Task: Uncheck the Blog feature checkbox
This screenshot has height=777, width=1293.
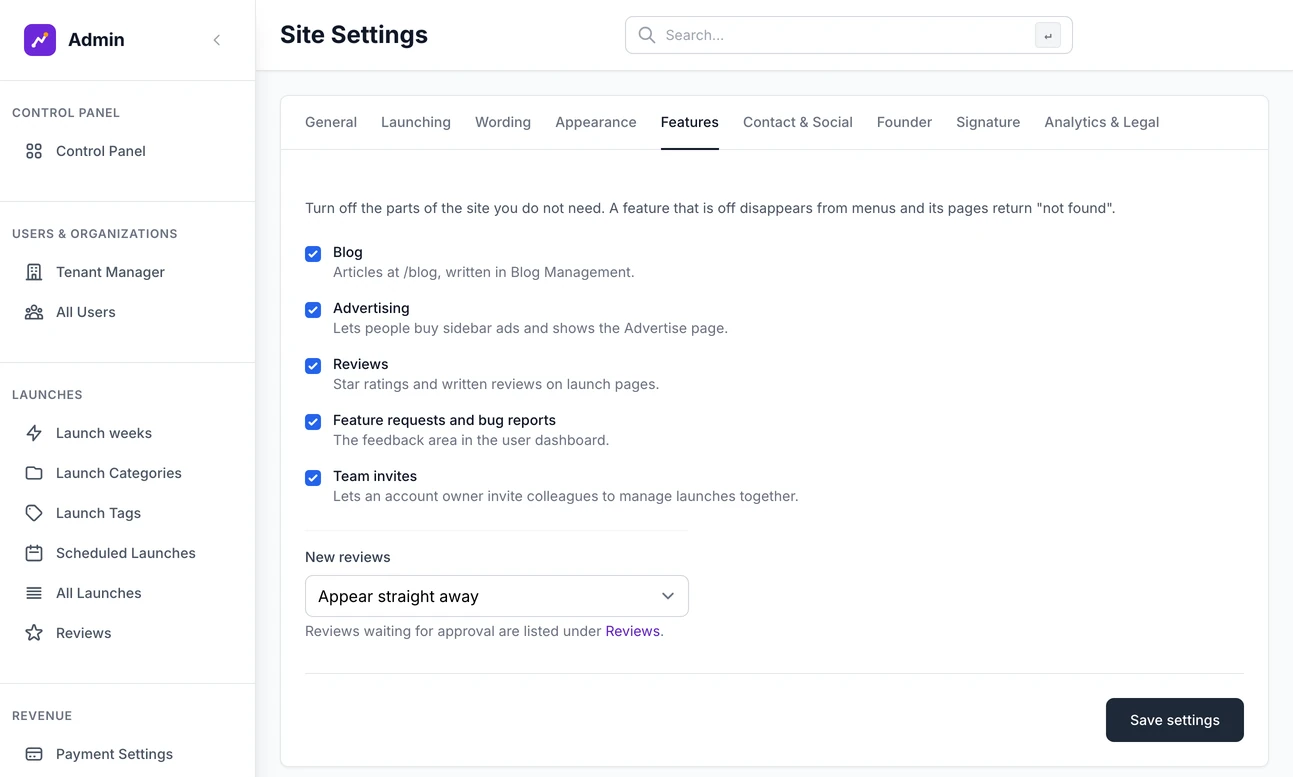Action: (x=313, y=254)
